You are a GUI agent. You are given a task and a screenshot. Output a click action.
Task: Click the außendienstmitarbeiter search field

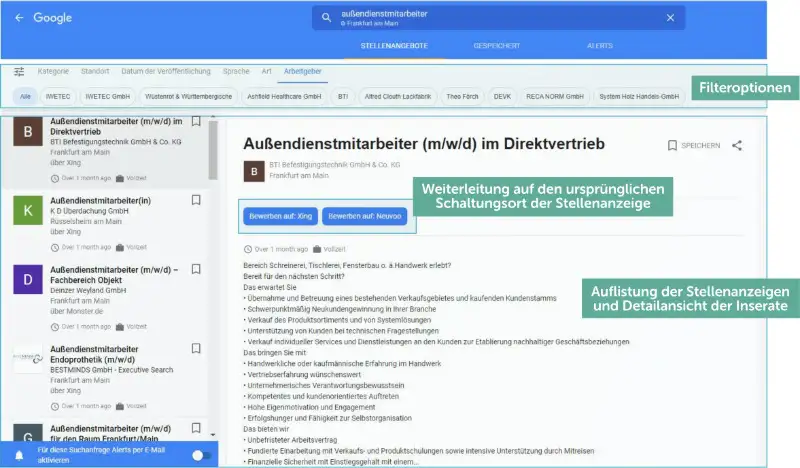pos(498,18)
